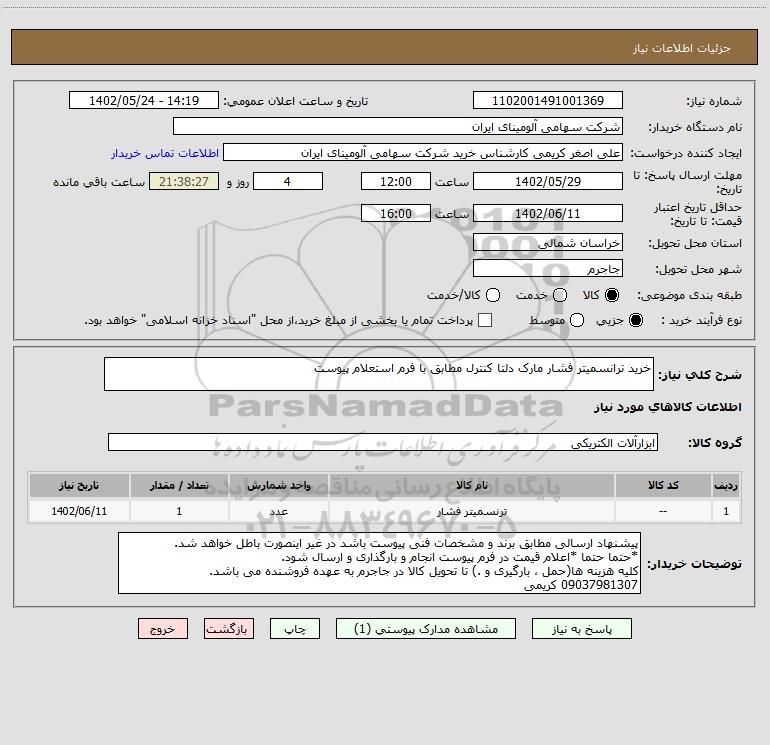Click the خروج exit button
The height and width of the screenshot is (745, 770).
point(163,629)
